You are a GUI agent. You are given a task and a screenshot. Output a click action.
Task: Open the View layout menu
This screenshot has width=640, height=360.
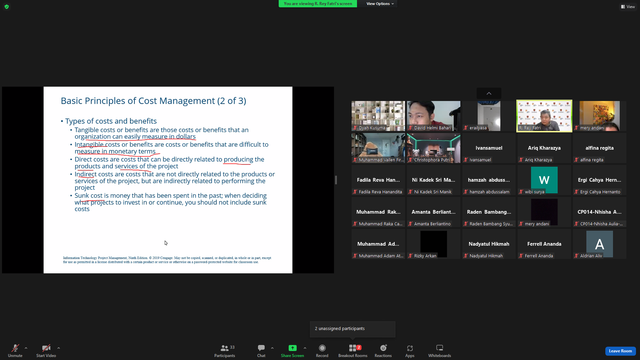[628, 7]
